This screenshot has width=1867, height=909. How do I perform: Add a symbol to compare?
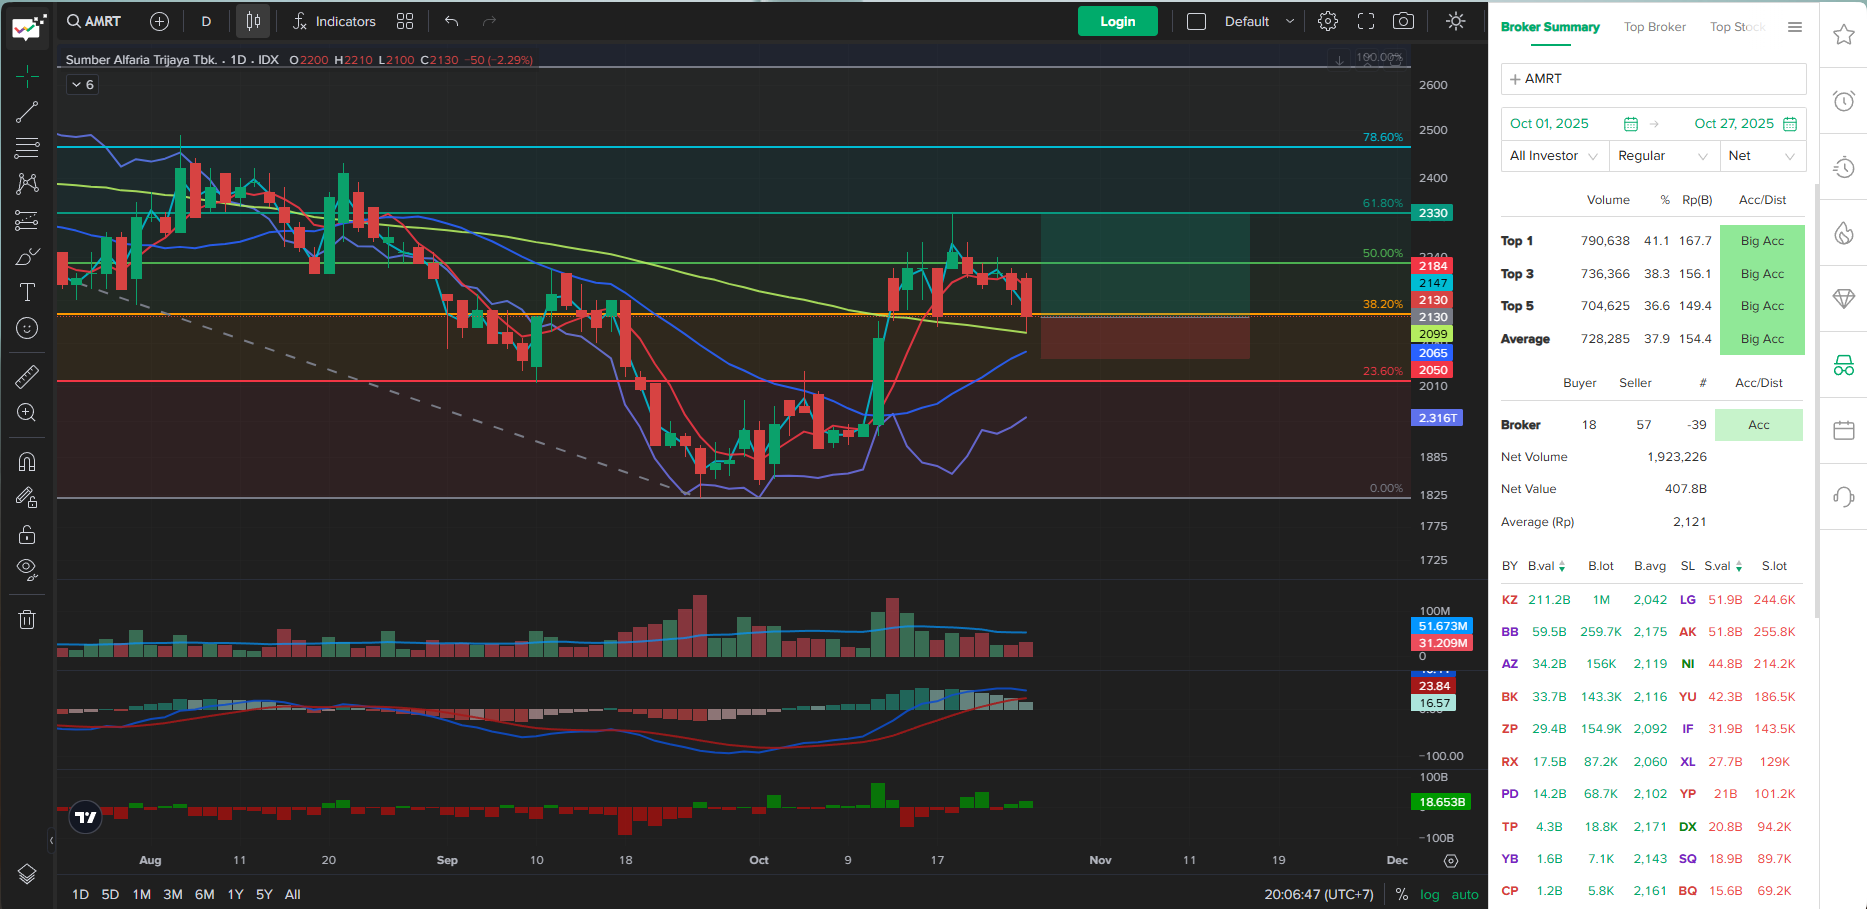(x=159, y=21)
